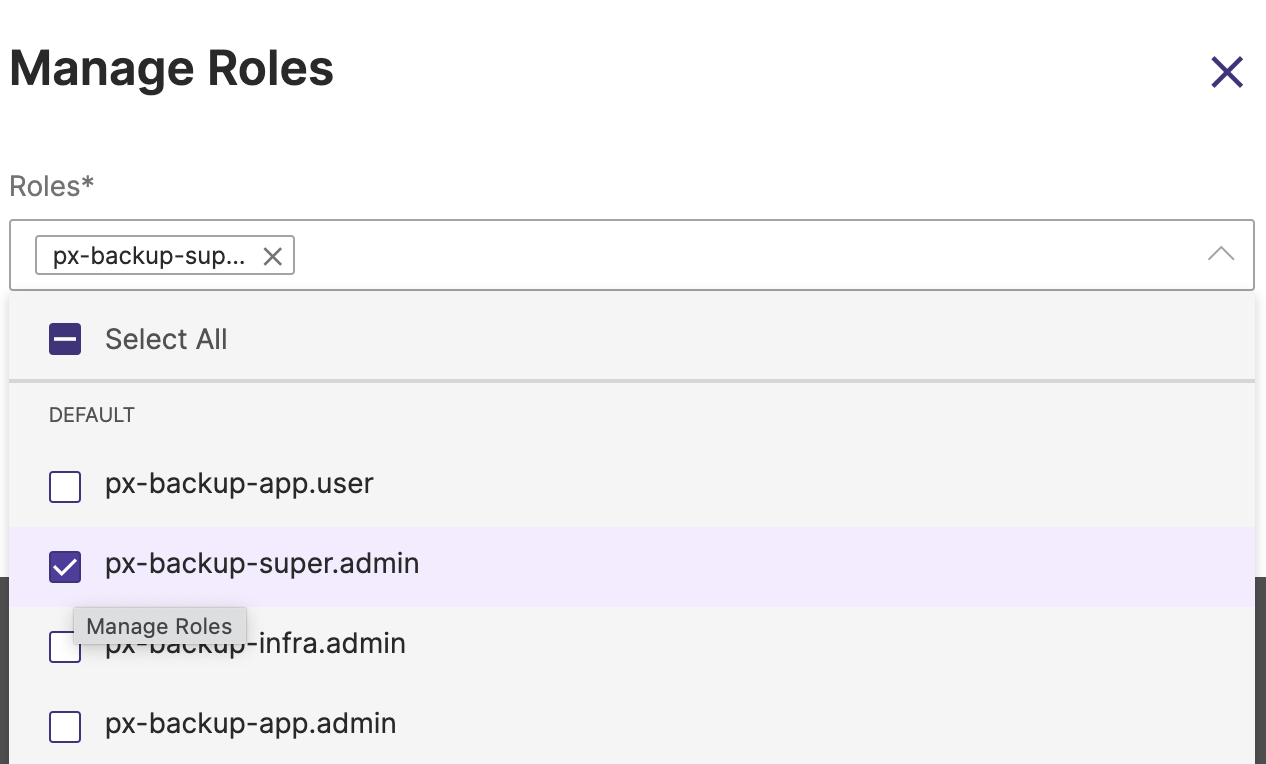The image size is (1266, 764).
Task: Click the Select All label text
Action: point(166,340)
